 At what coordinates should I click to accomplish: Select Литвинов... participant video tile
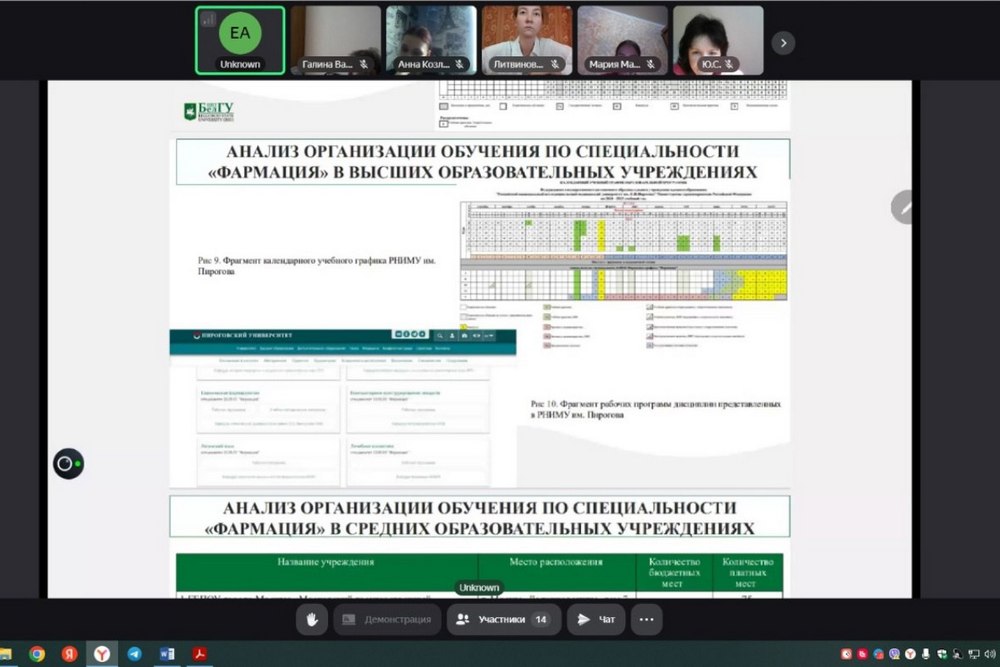527,40
